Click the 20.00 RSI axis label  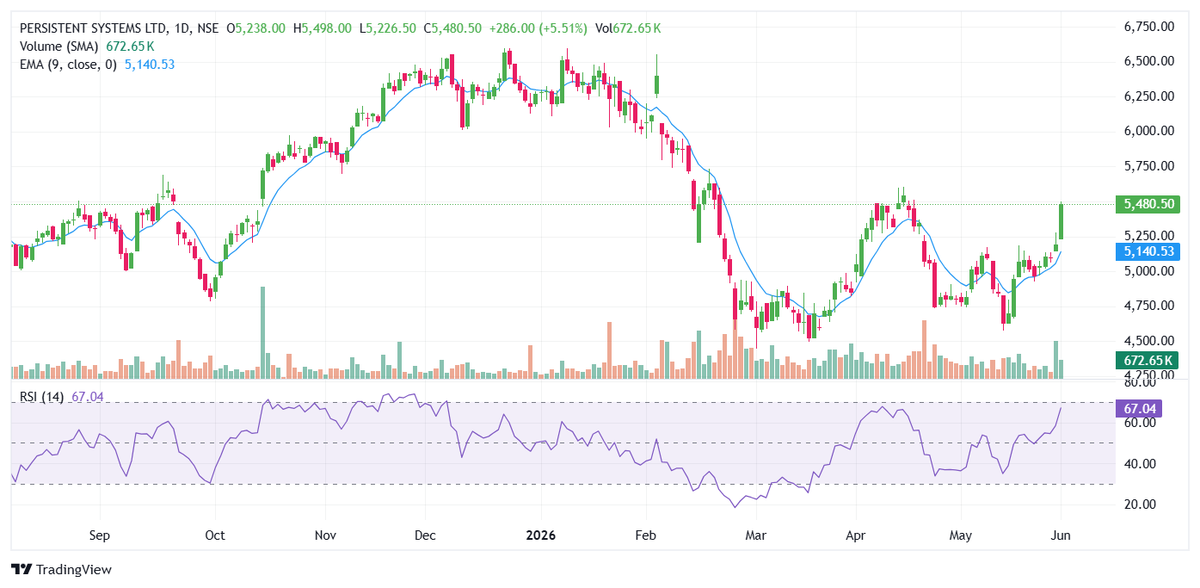point(1139,505)
